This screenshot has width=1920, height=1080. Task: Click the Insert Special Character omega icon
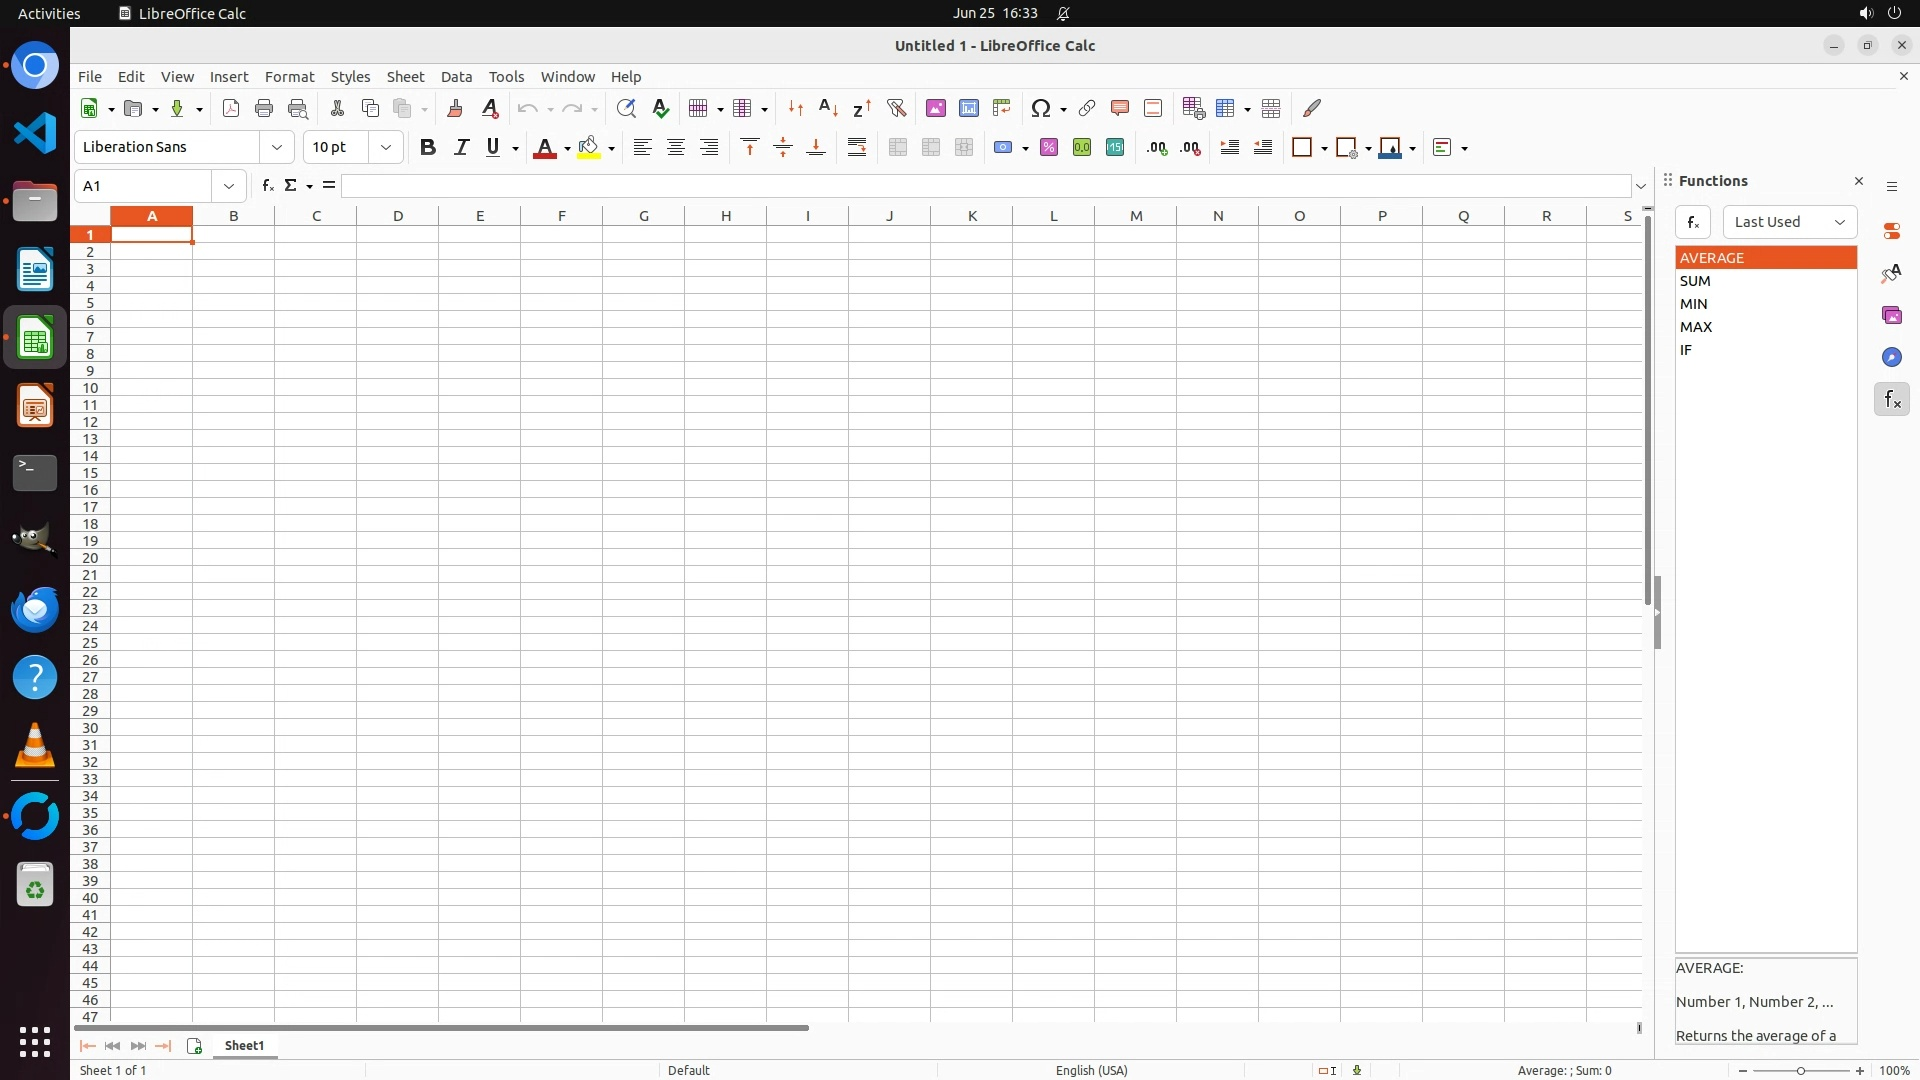1041,108
